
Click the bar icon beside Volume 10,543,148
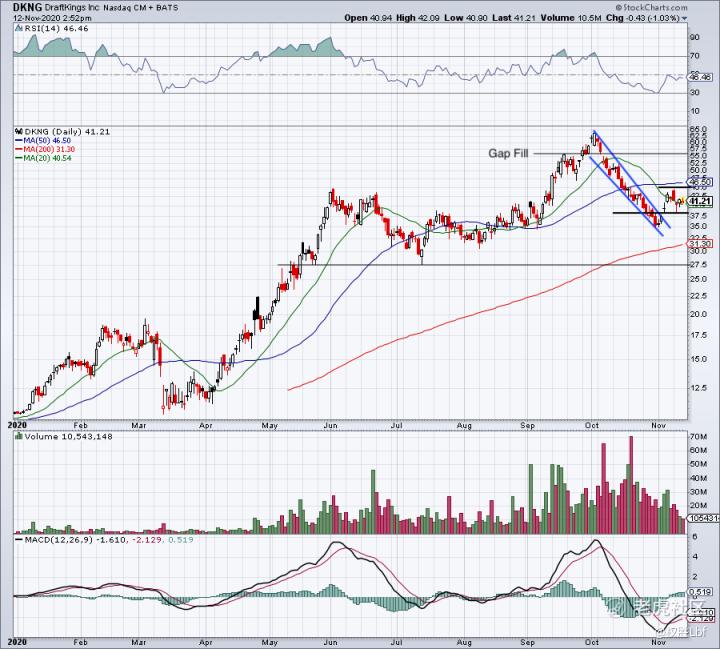coord(18,436)
